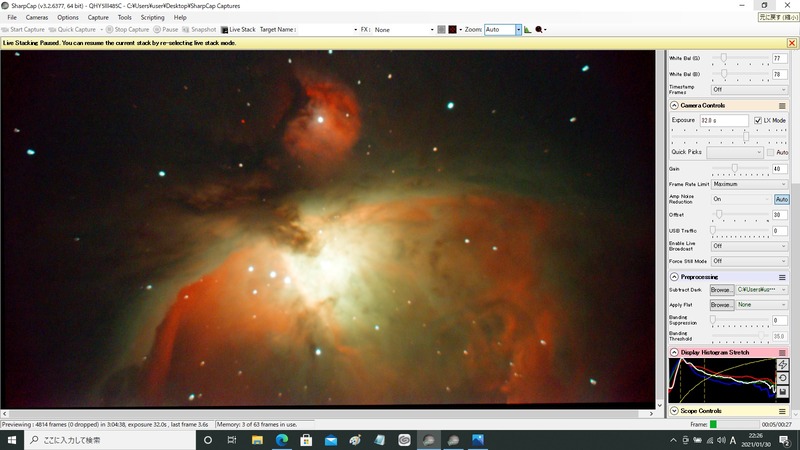Show hidden system tray icons
The height and width of the screenshot is (450, 800).
click(x=673, y=440)
